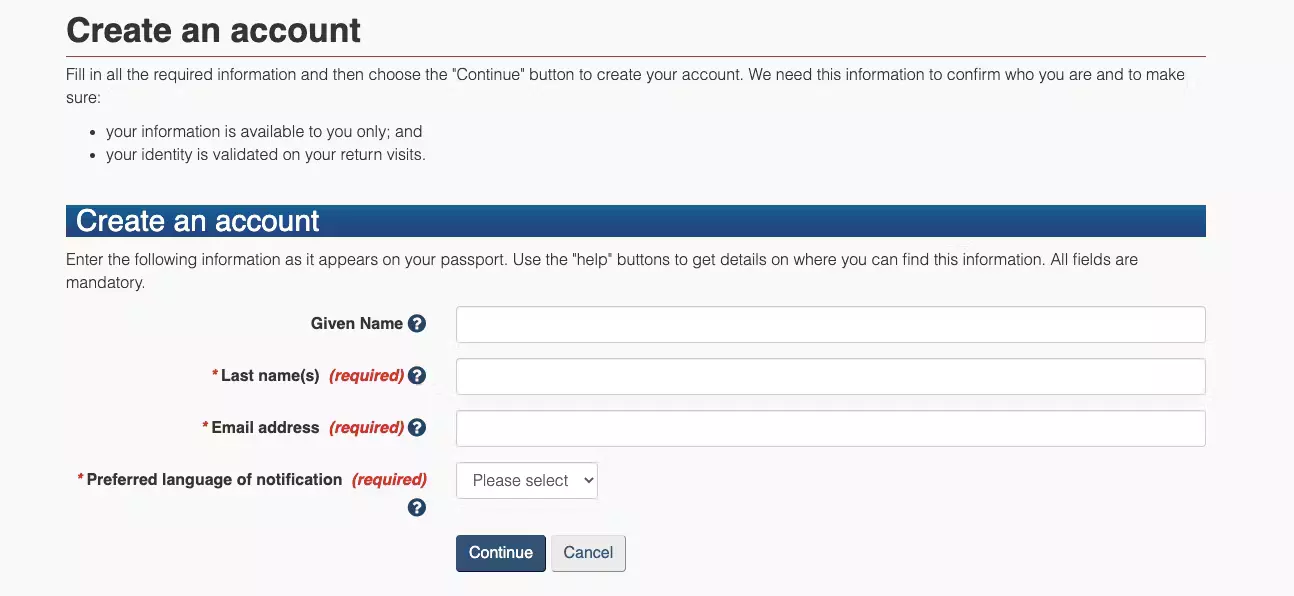Click the bullet about identity validated on return visits
Viewport: 1294px width, 596px height.
pyautogui.click(x=266, y=155)
